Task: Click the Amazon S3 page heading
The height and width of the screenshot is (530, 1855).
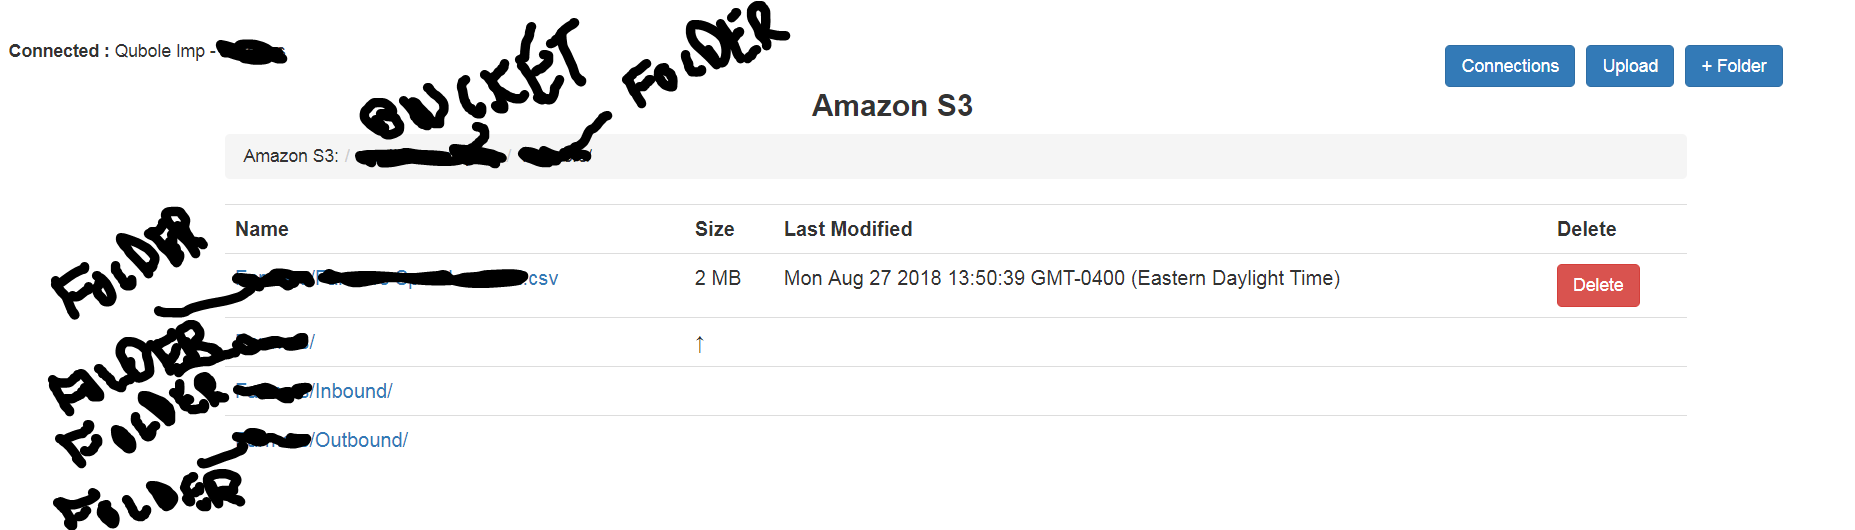Action: (891, 106)
